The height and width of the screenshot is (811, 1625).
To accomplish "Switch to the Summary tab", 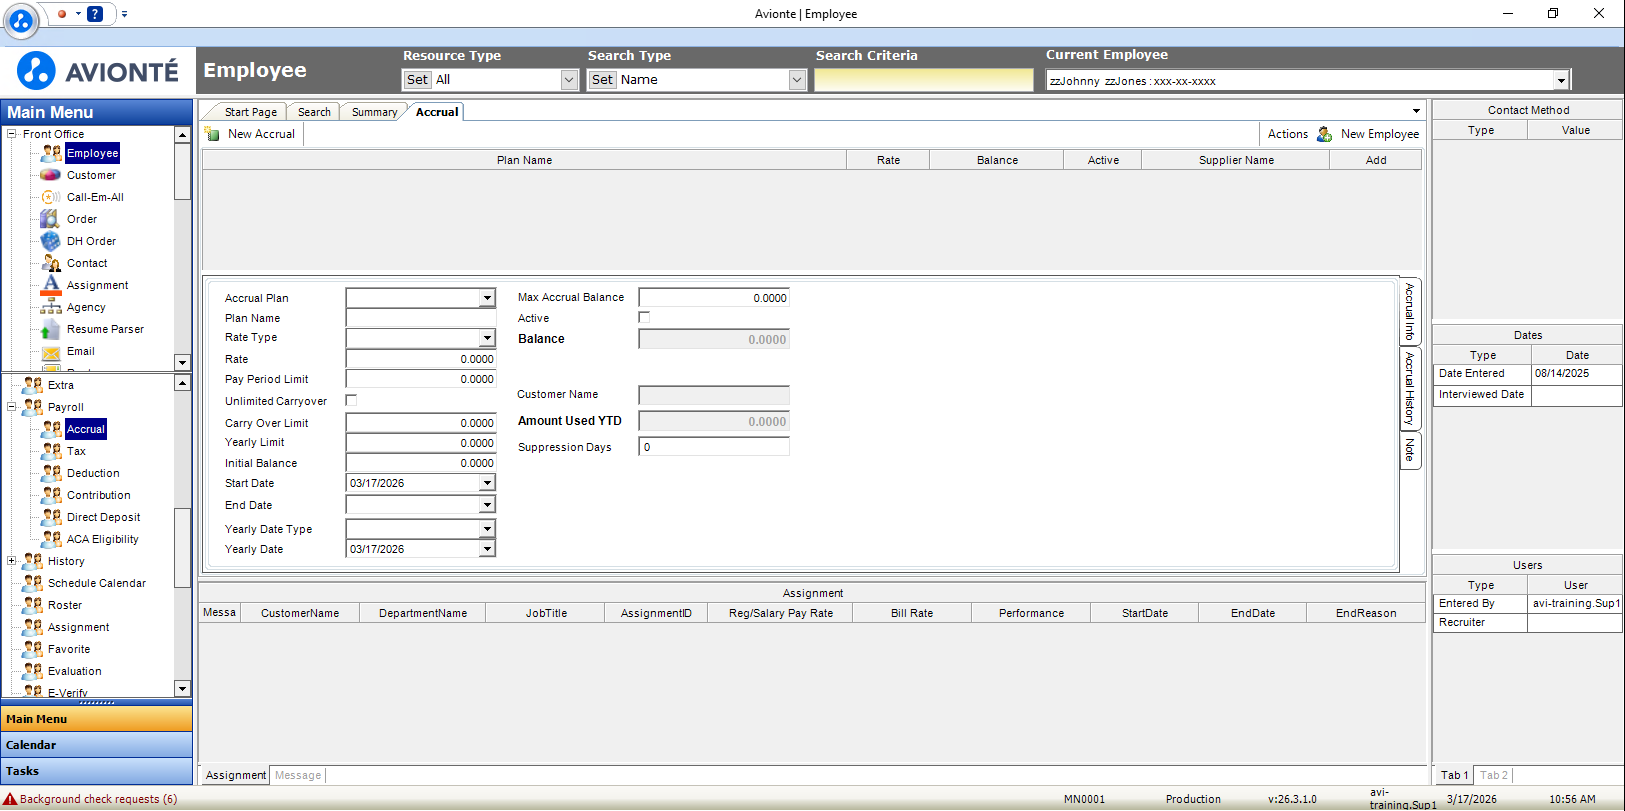I will 374,112.
